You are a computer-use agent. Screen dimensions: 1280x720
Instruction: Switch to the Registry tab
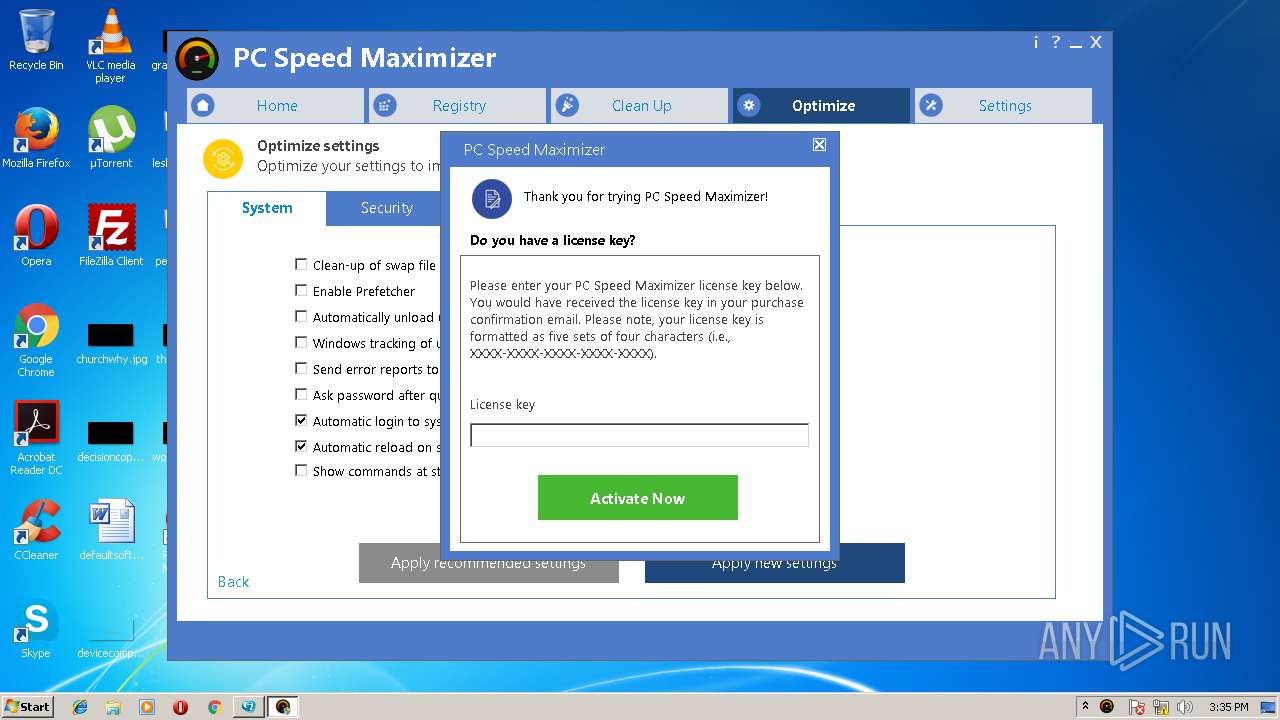point(458,105)
